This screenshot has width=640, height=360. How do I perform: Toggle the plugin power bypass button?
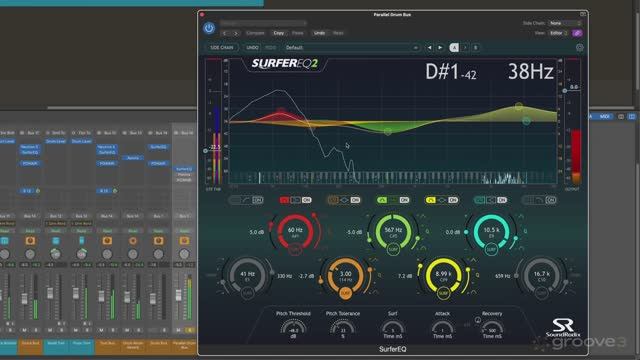tap(209, 28)
